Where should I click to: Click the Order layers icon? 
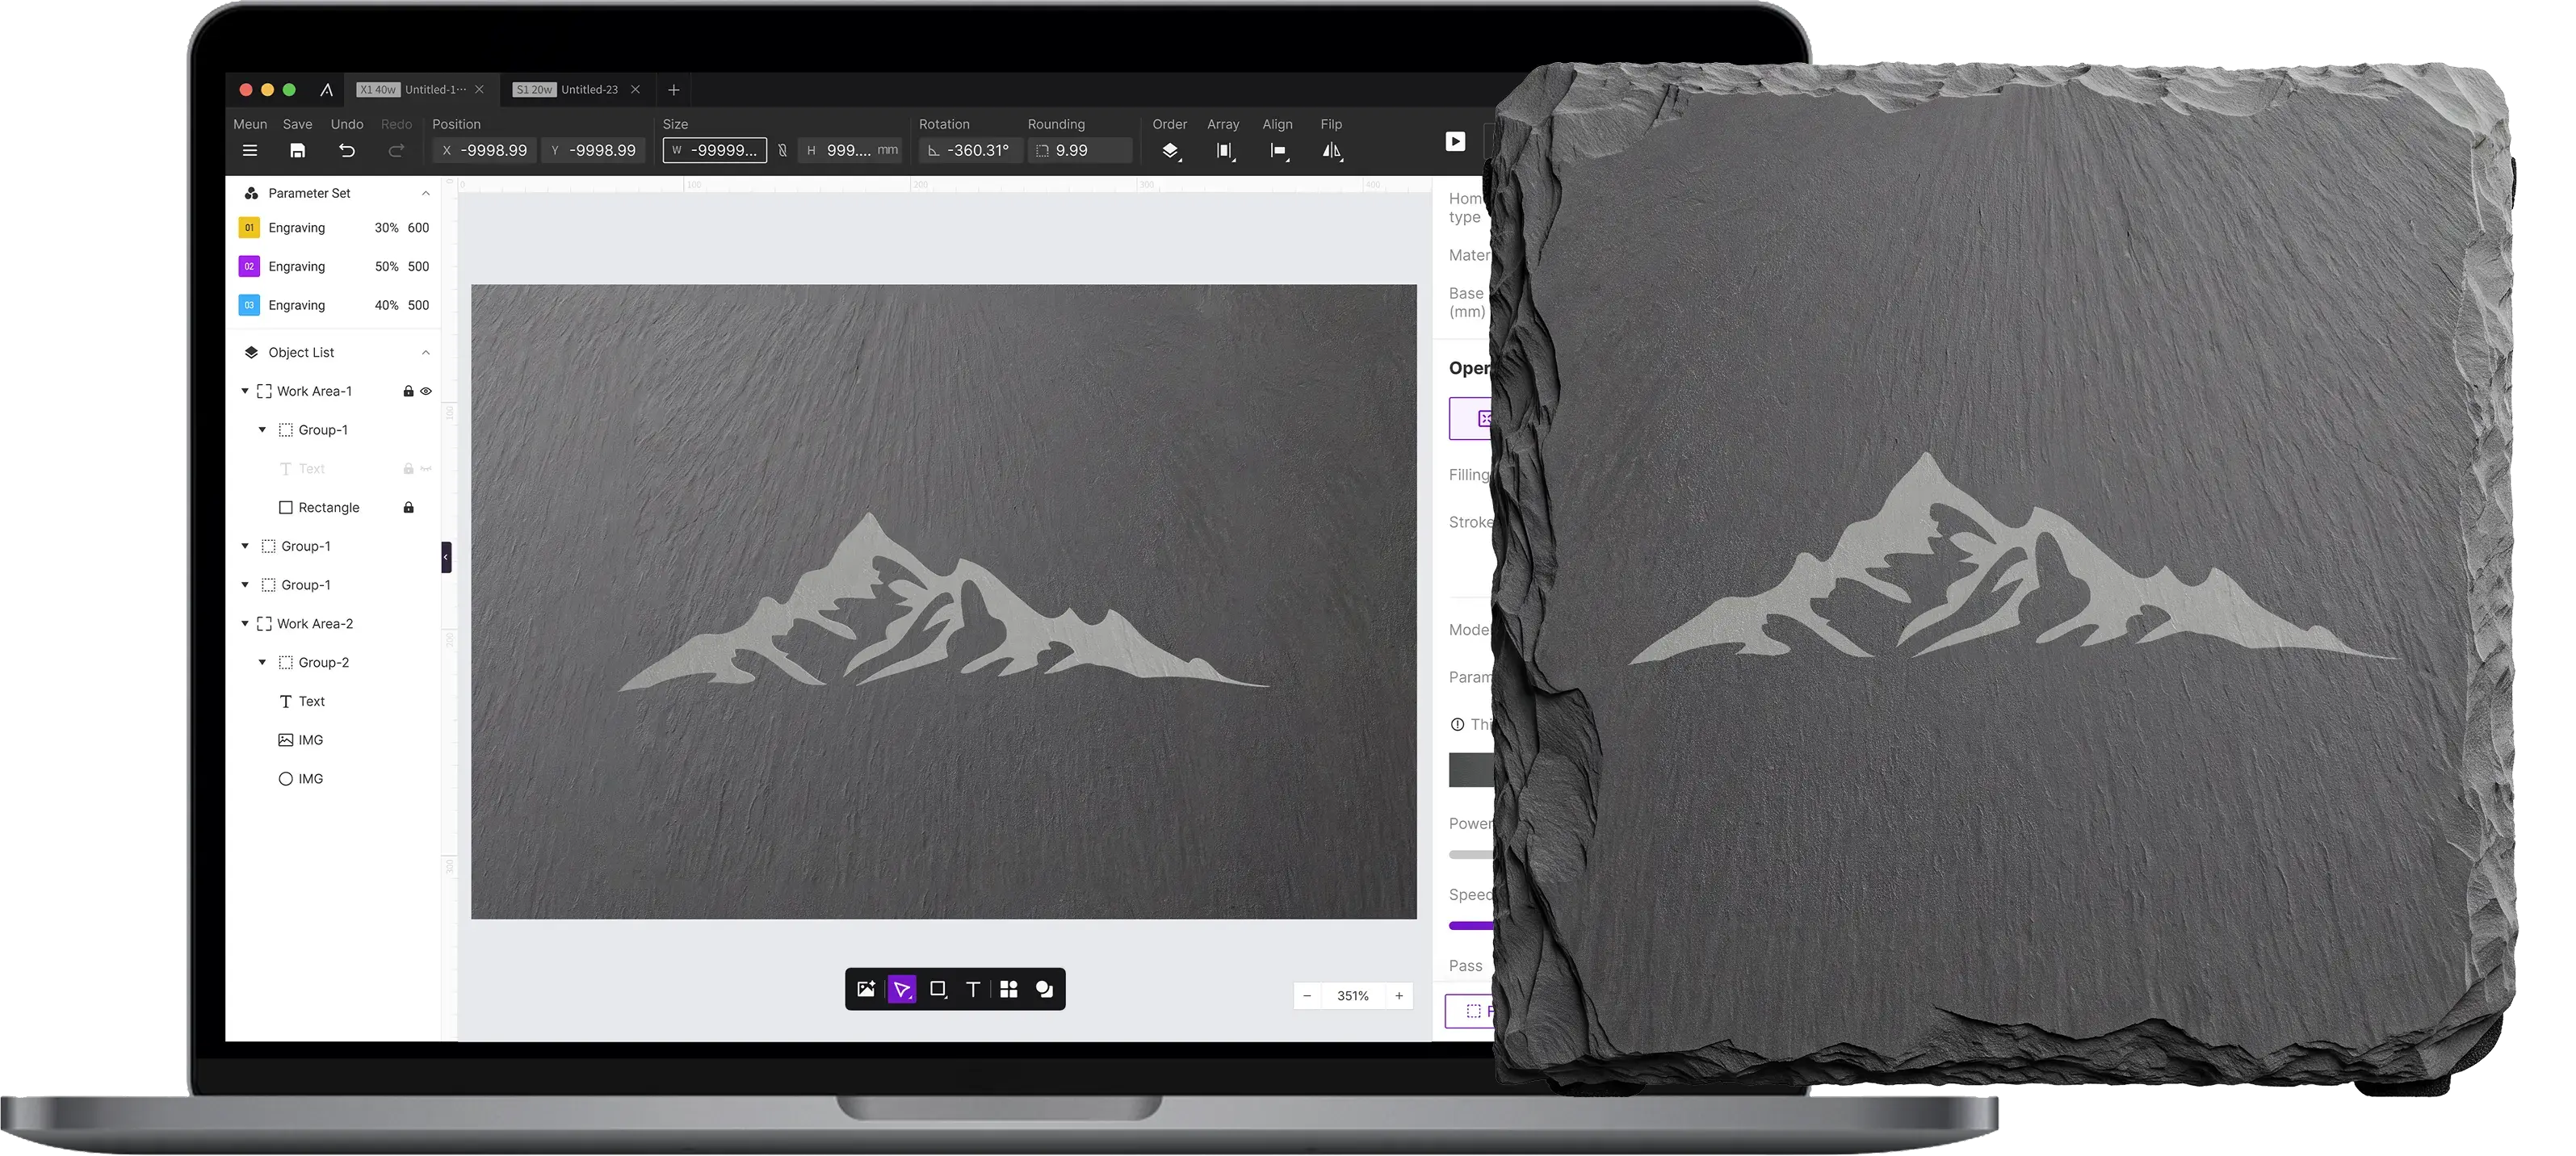click(1170, 151)
